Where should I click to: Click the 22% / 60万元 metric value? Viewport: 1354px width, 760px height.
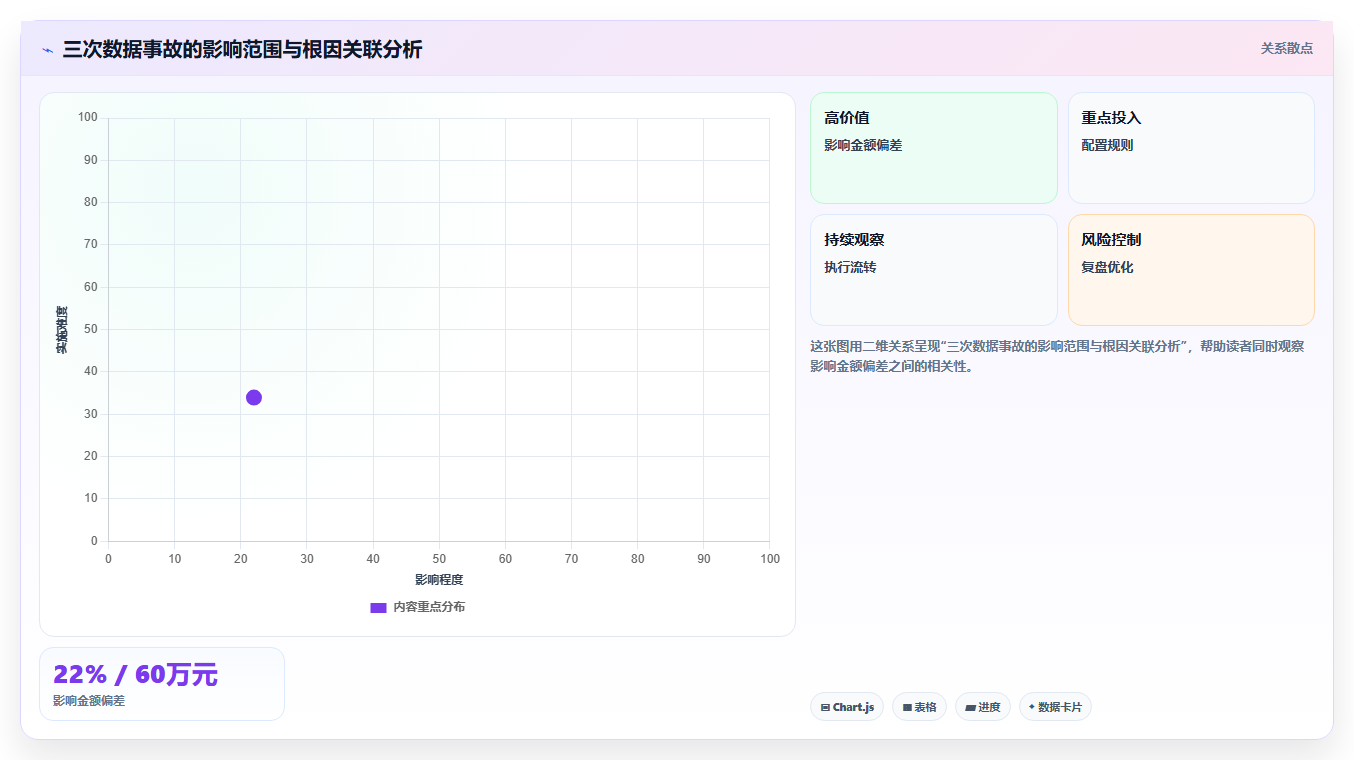[x=135, y=675]
